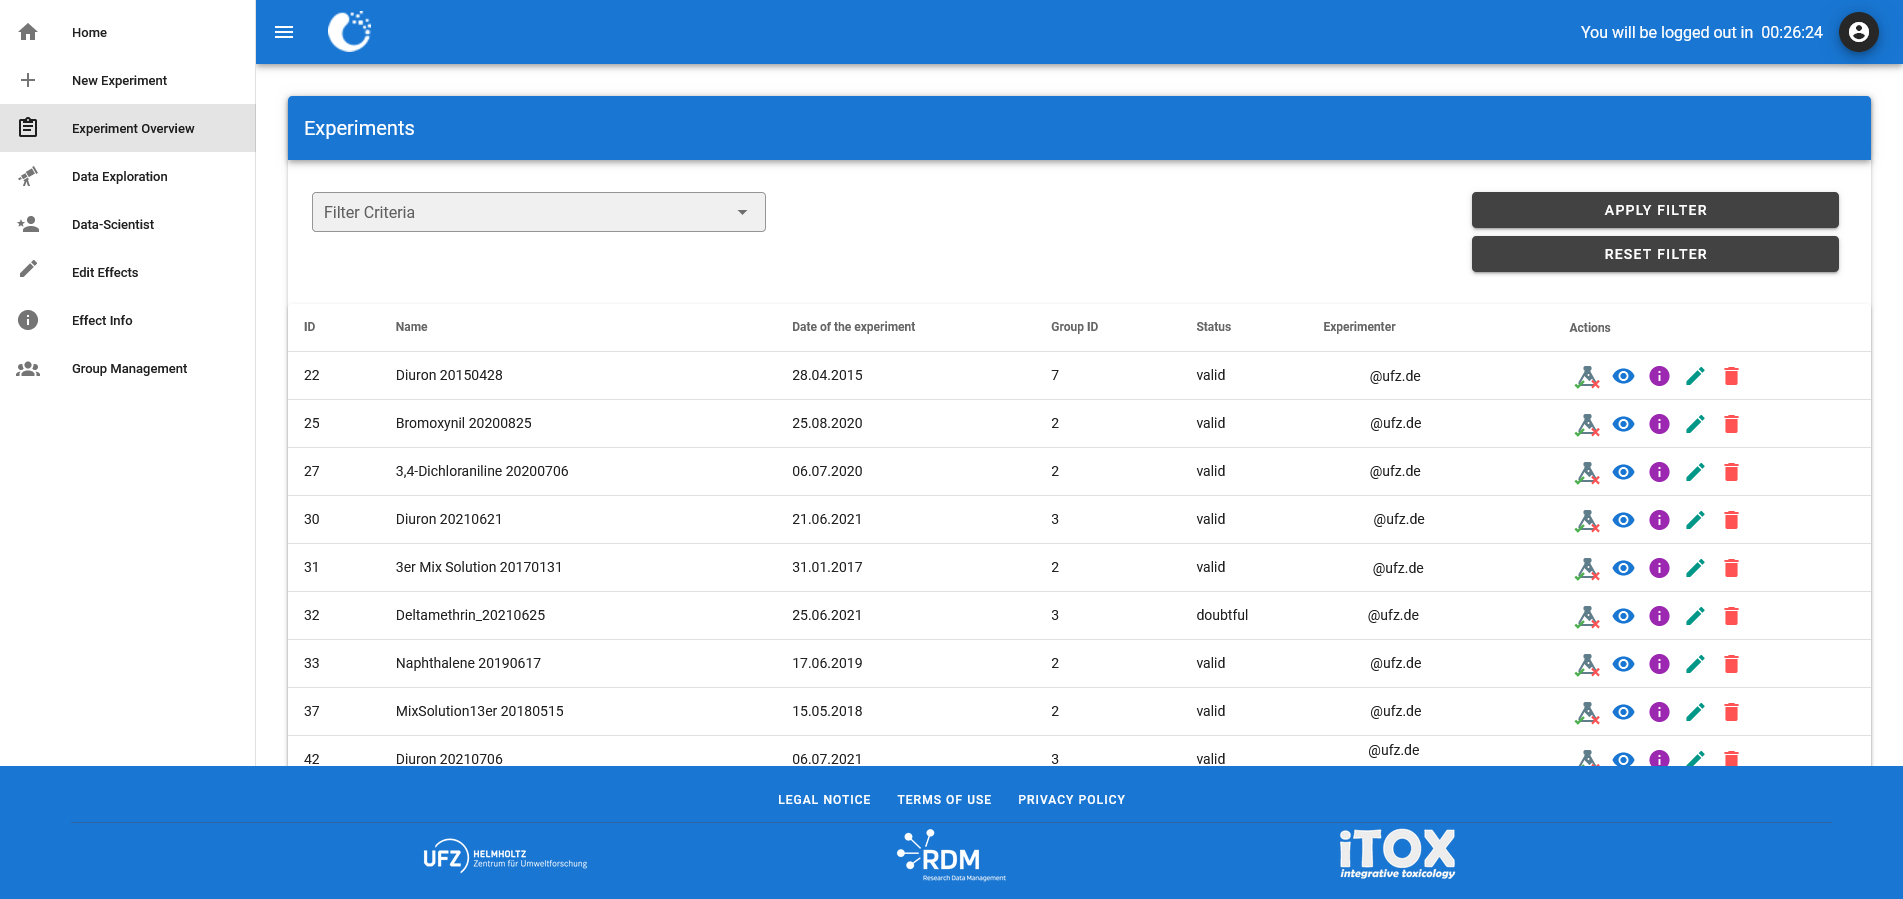
Task: Expand the Filter Criteria dropdown
Action: coord(539,212)
